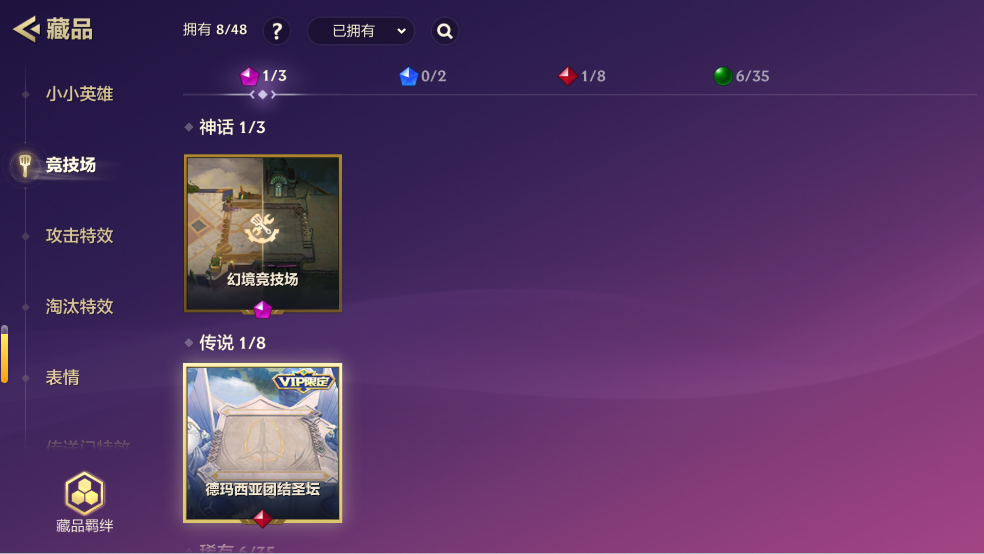The image size is (984, 554).
Task: Open the question mark help icon
Action: [277, 31]
